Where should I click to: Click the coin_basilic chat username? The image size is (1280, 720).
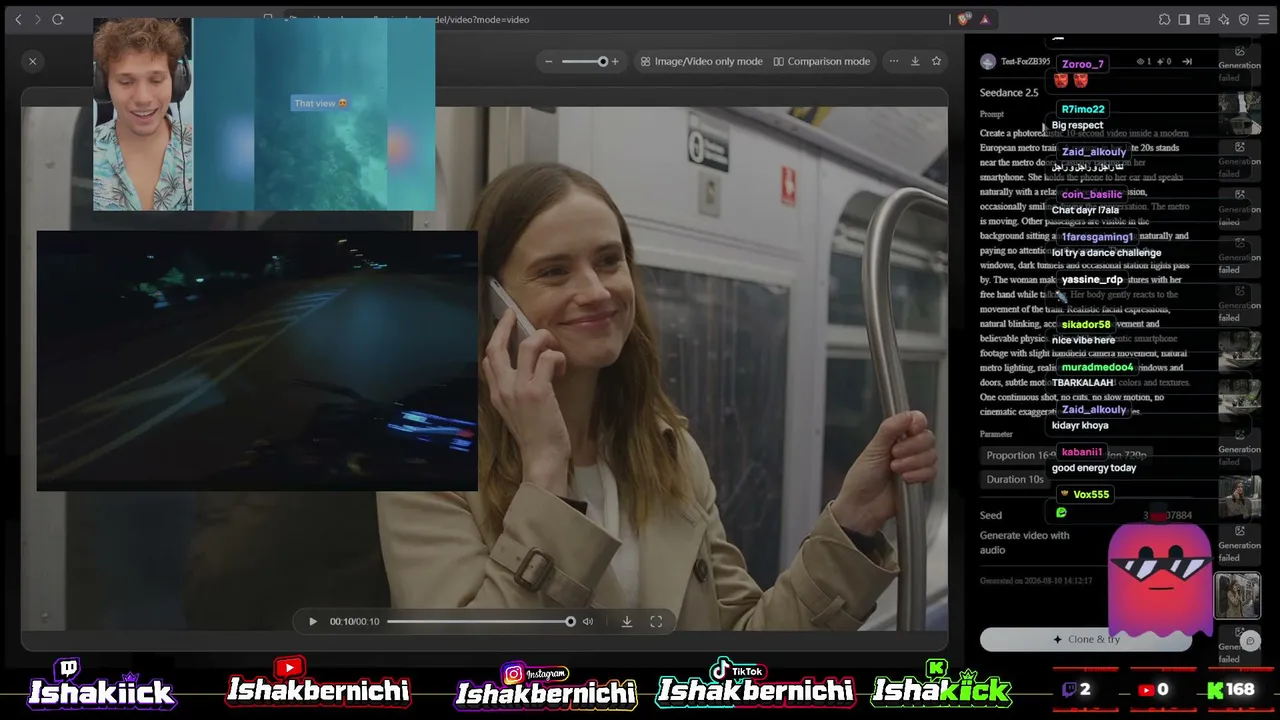[x=1092, y=194]
